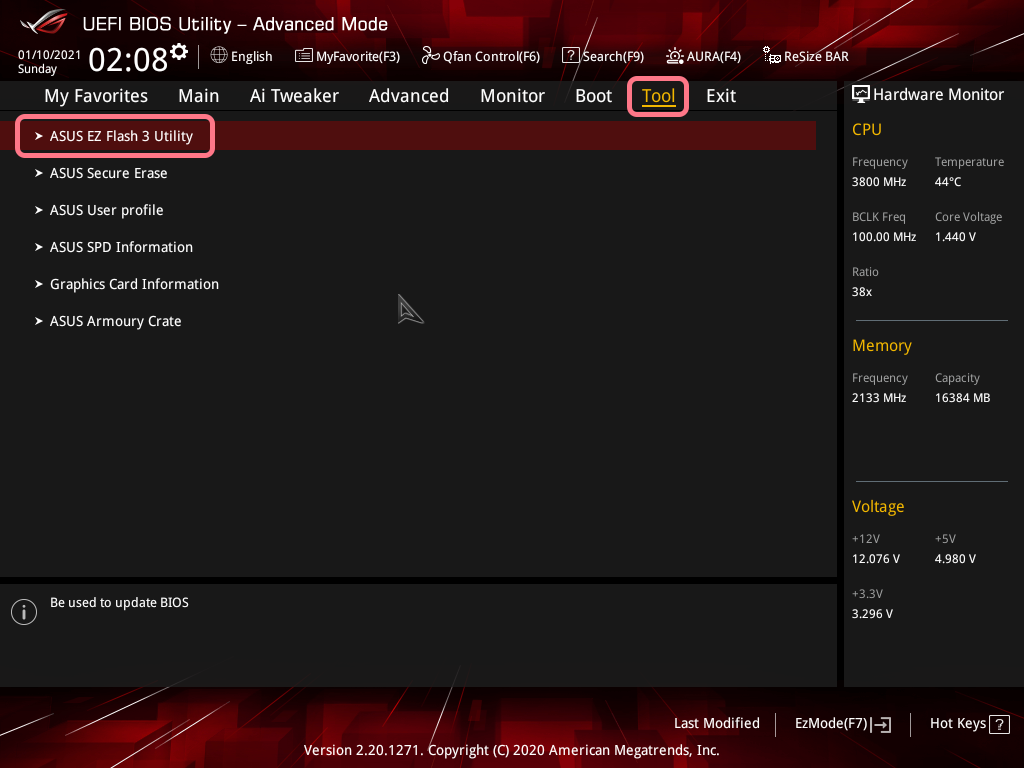The width and height of the screenshot is (1024, 768).
Task: Open the Ai Tweaker tab
Action: [294, 96]
